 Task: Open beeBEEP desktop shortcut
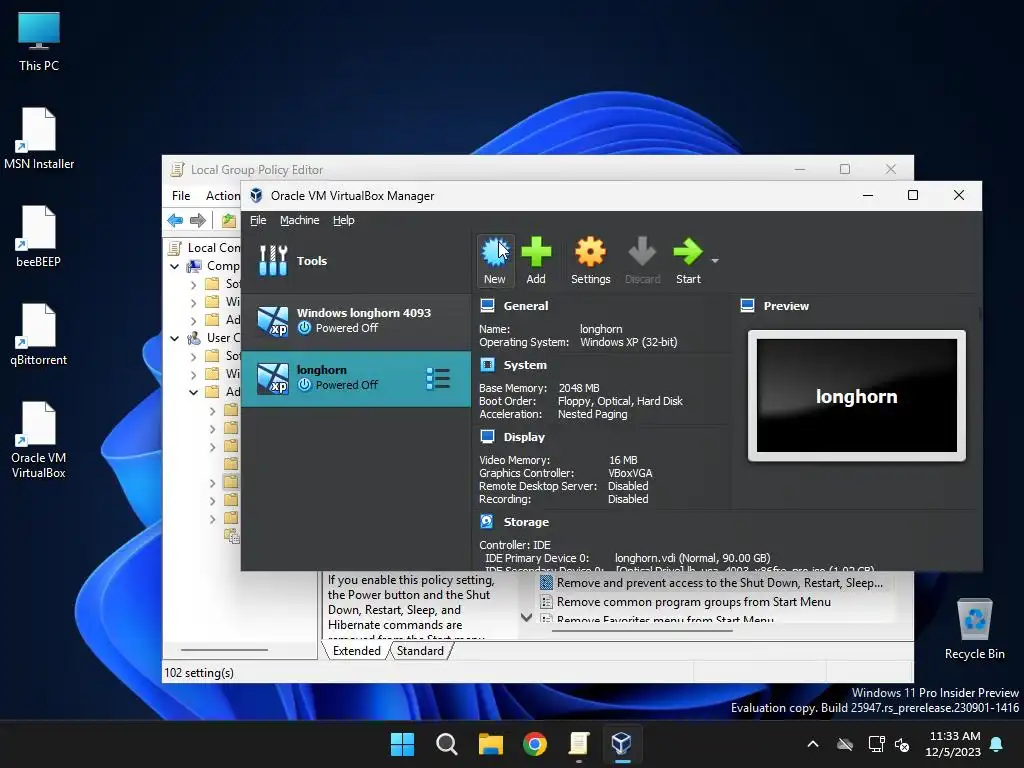coord(39,237)
